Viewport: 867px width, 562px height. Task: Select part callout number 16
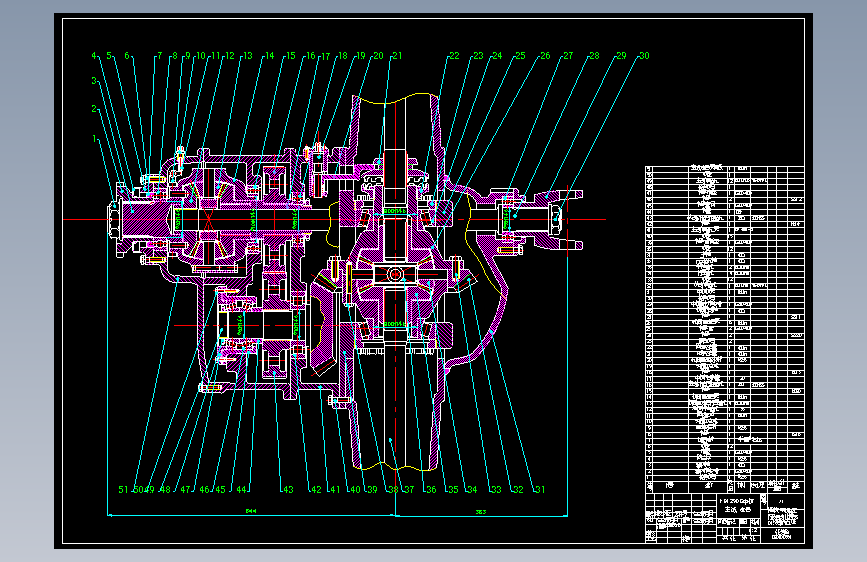(311, 56)
